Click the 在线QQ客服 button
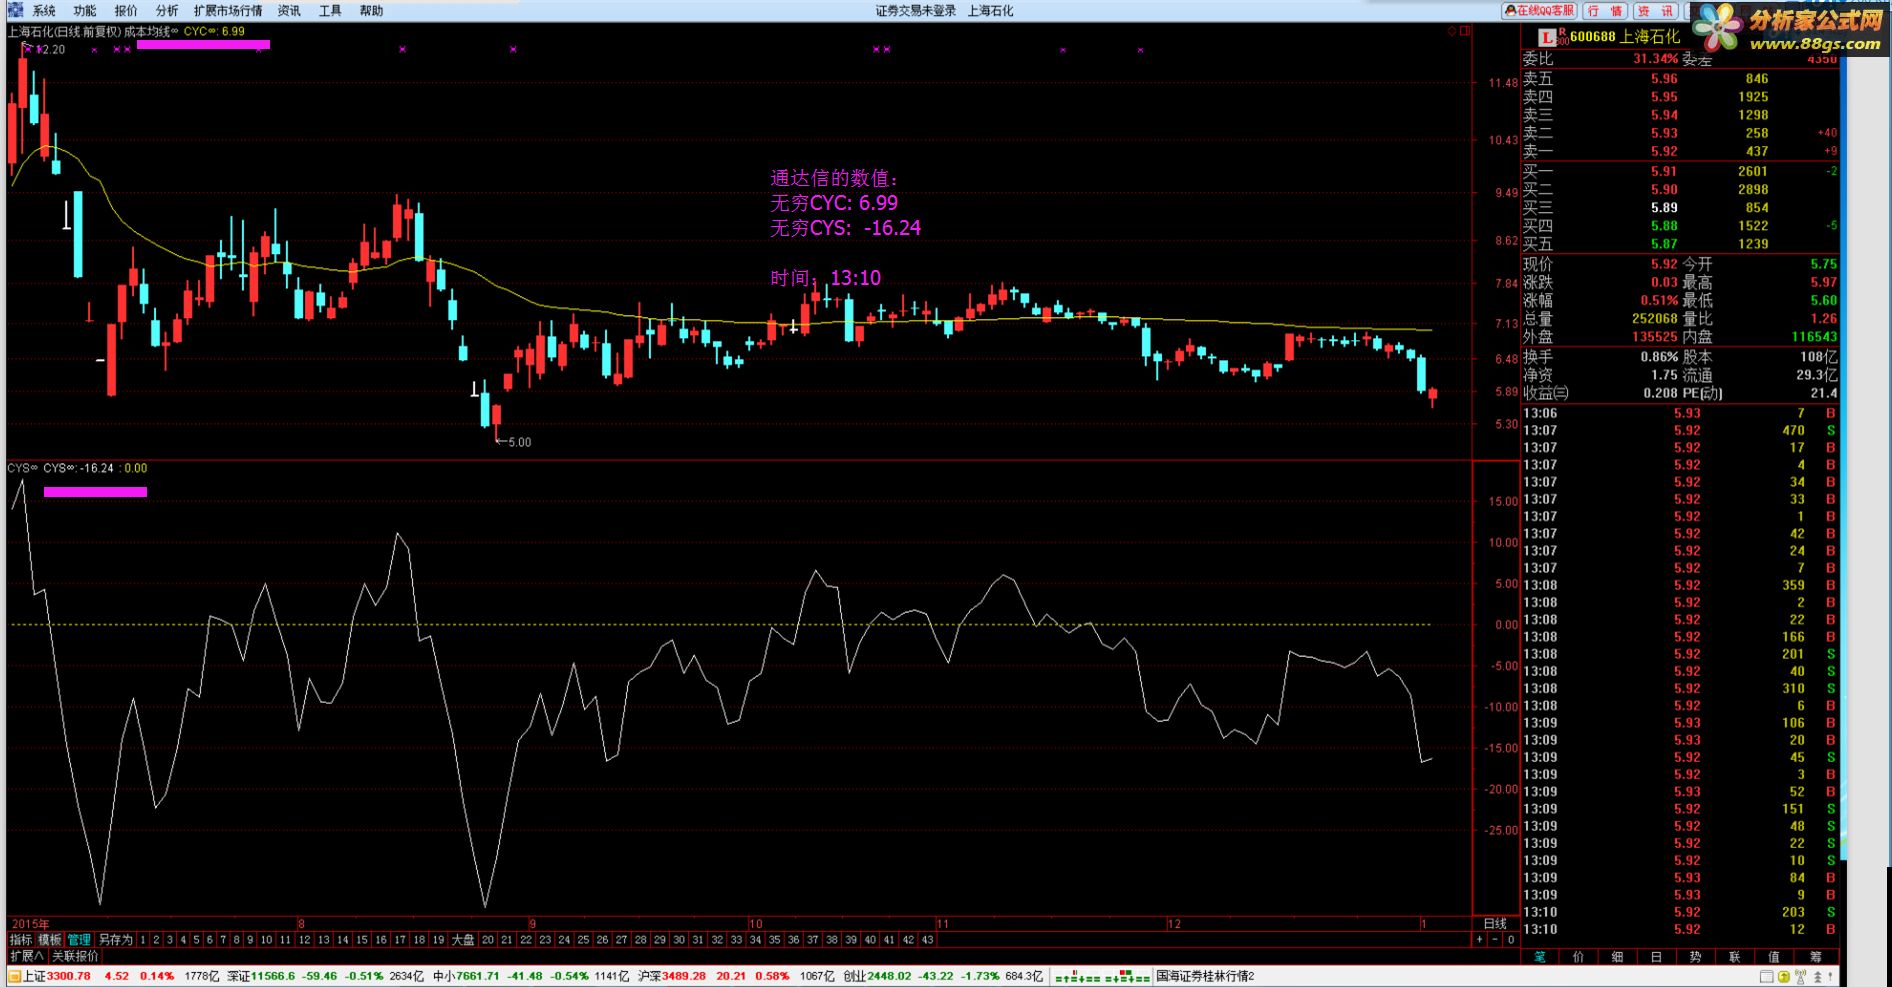Image resolution: width=1892 pixels, height=987 pixels. pos(1540,11)
